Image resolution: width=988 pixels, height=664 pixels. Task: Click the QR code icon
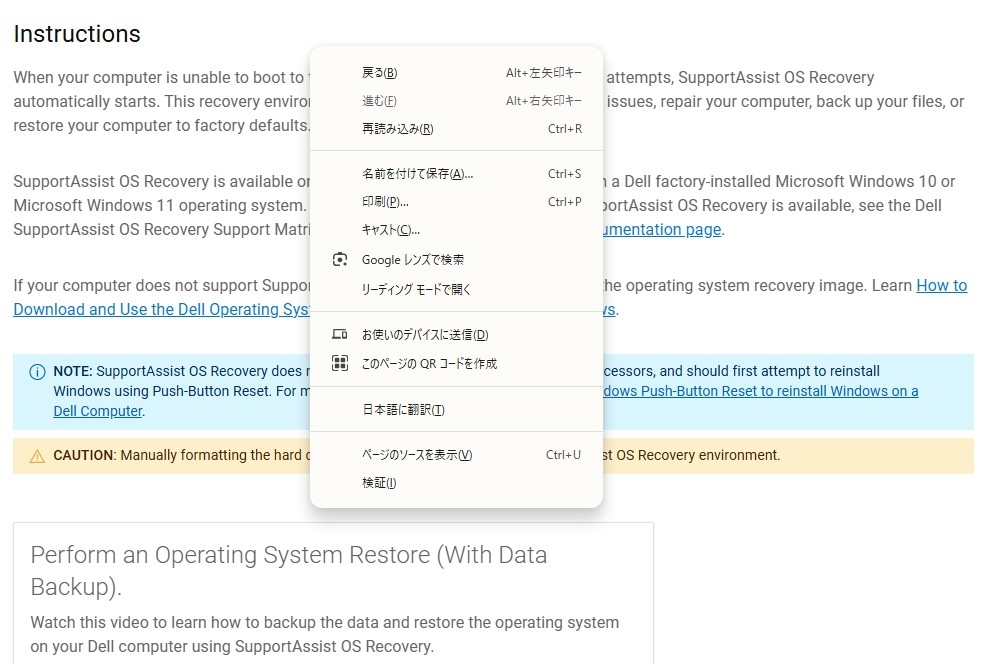(340, 363)
